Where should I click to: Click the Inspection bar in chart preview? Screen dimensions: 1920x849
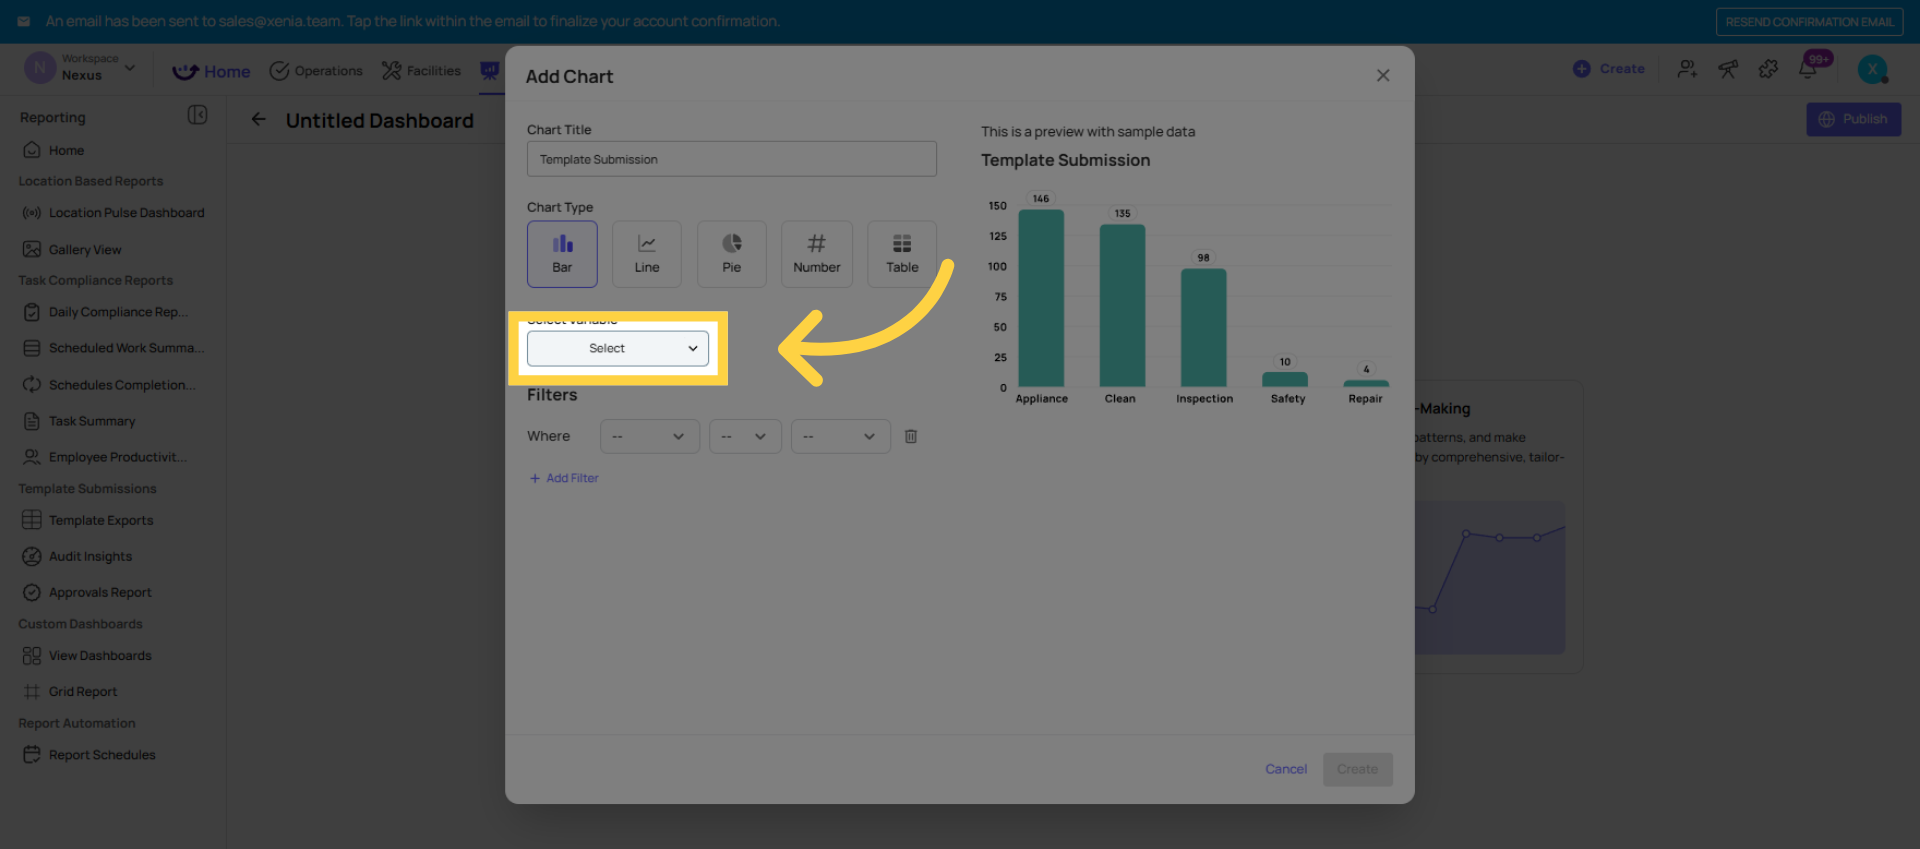(x=1204, y=328)
